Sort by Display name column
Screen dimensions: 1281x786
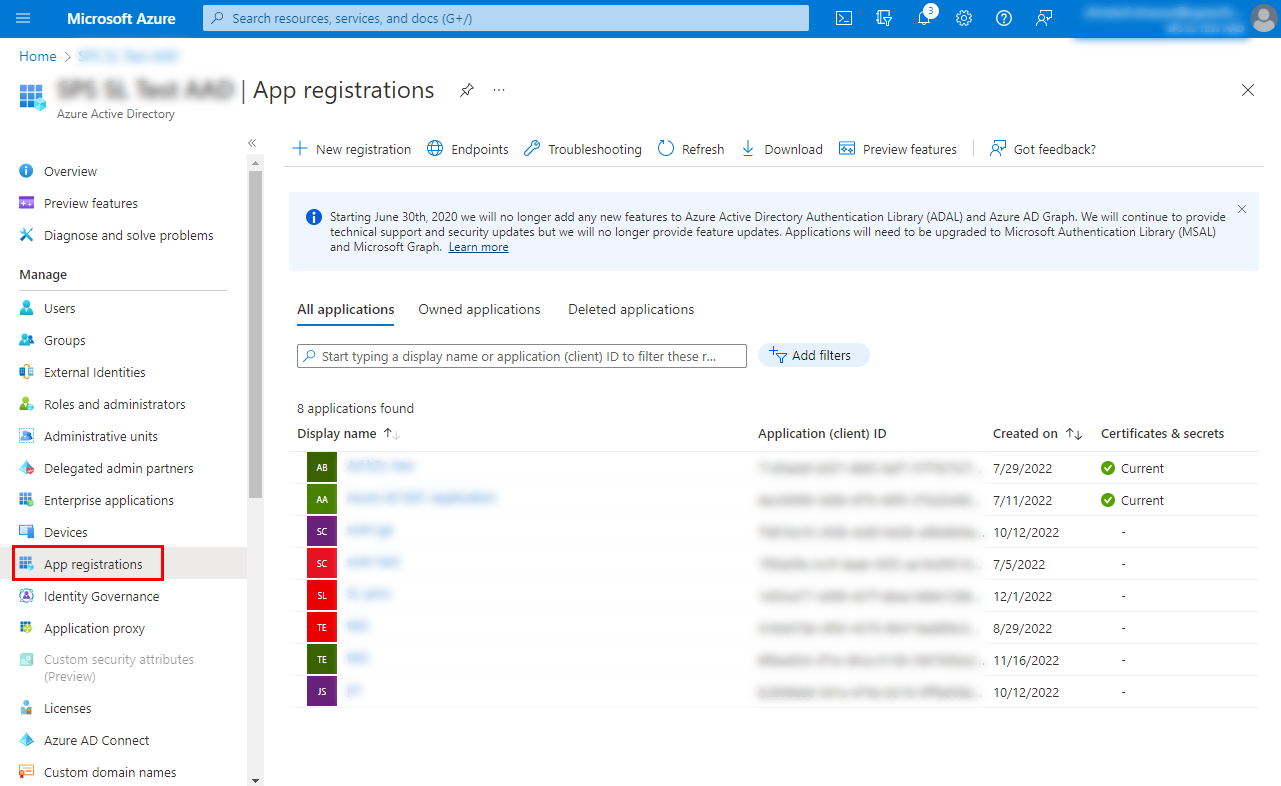(x=348, y=434)
